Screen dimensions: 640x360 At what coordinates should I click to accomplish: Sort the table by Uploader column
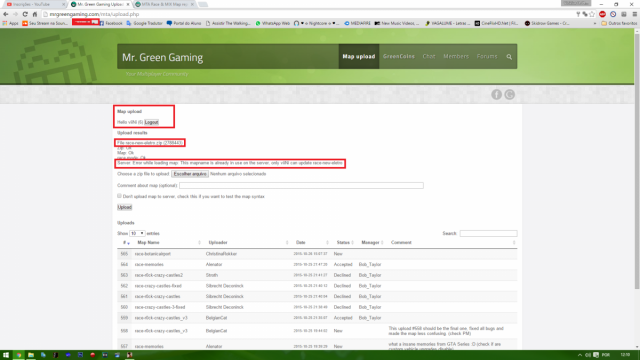coord(247,242)
